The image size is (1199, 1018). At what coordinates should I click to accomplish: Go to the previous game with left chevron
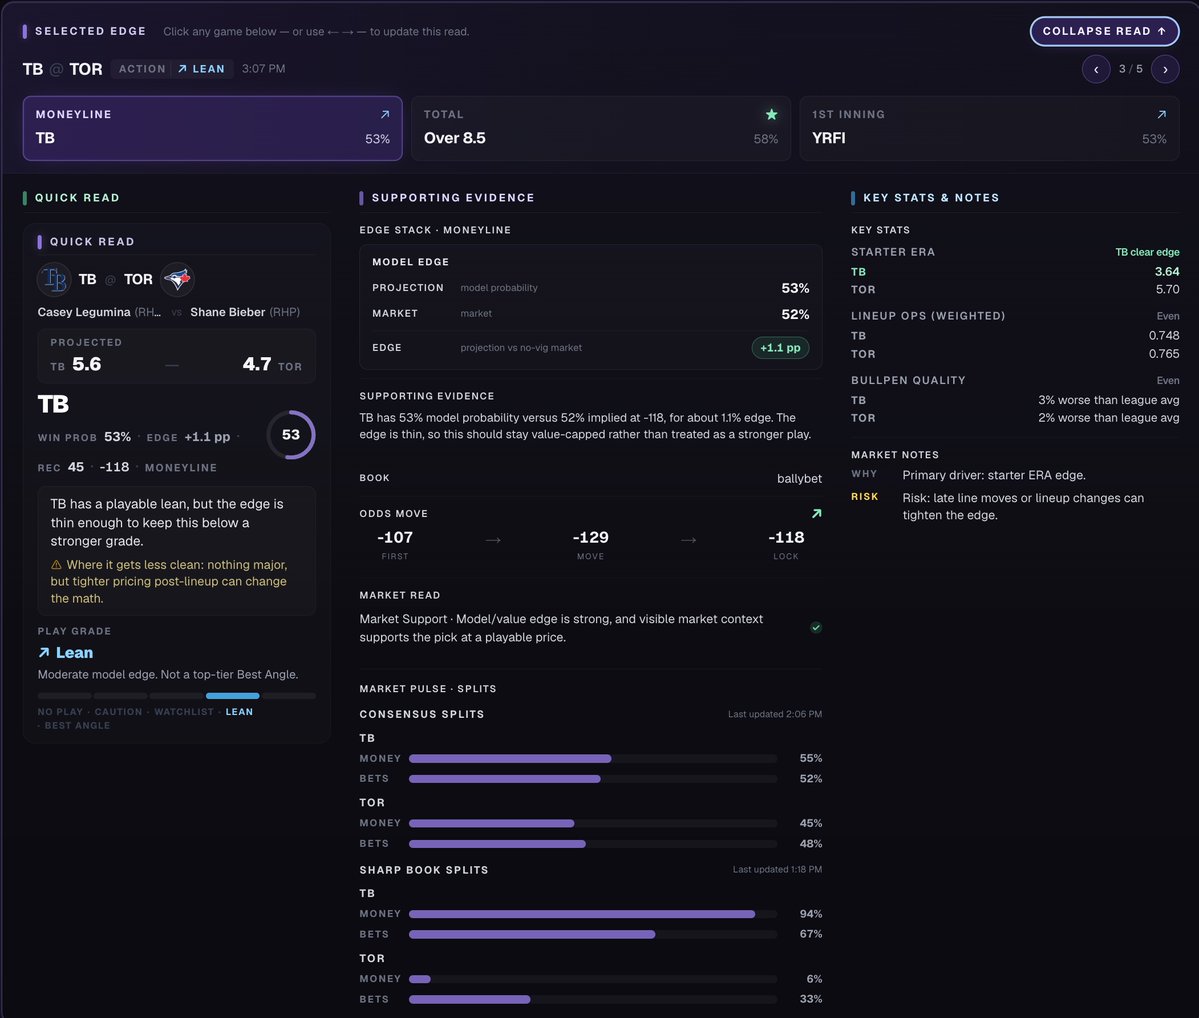(1096, 70)
